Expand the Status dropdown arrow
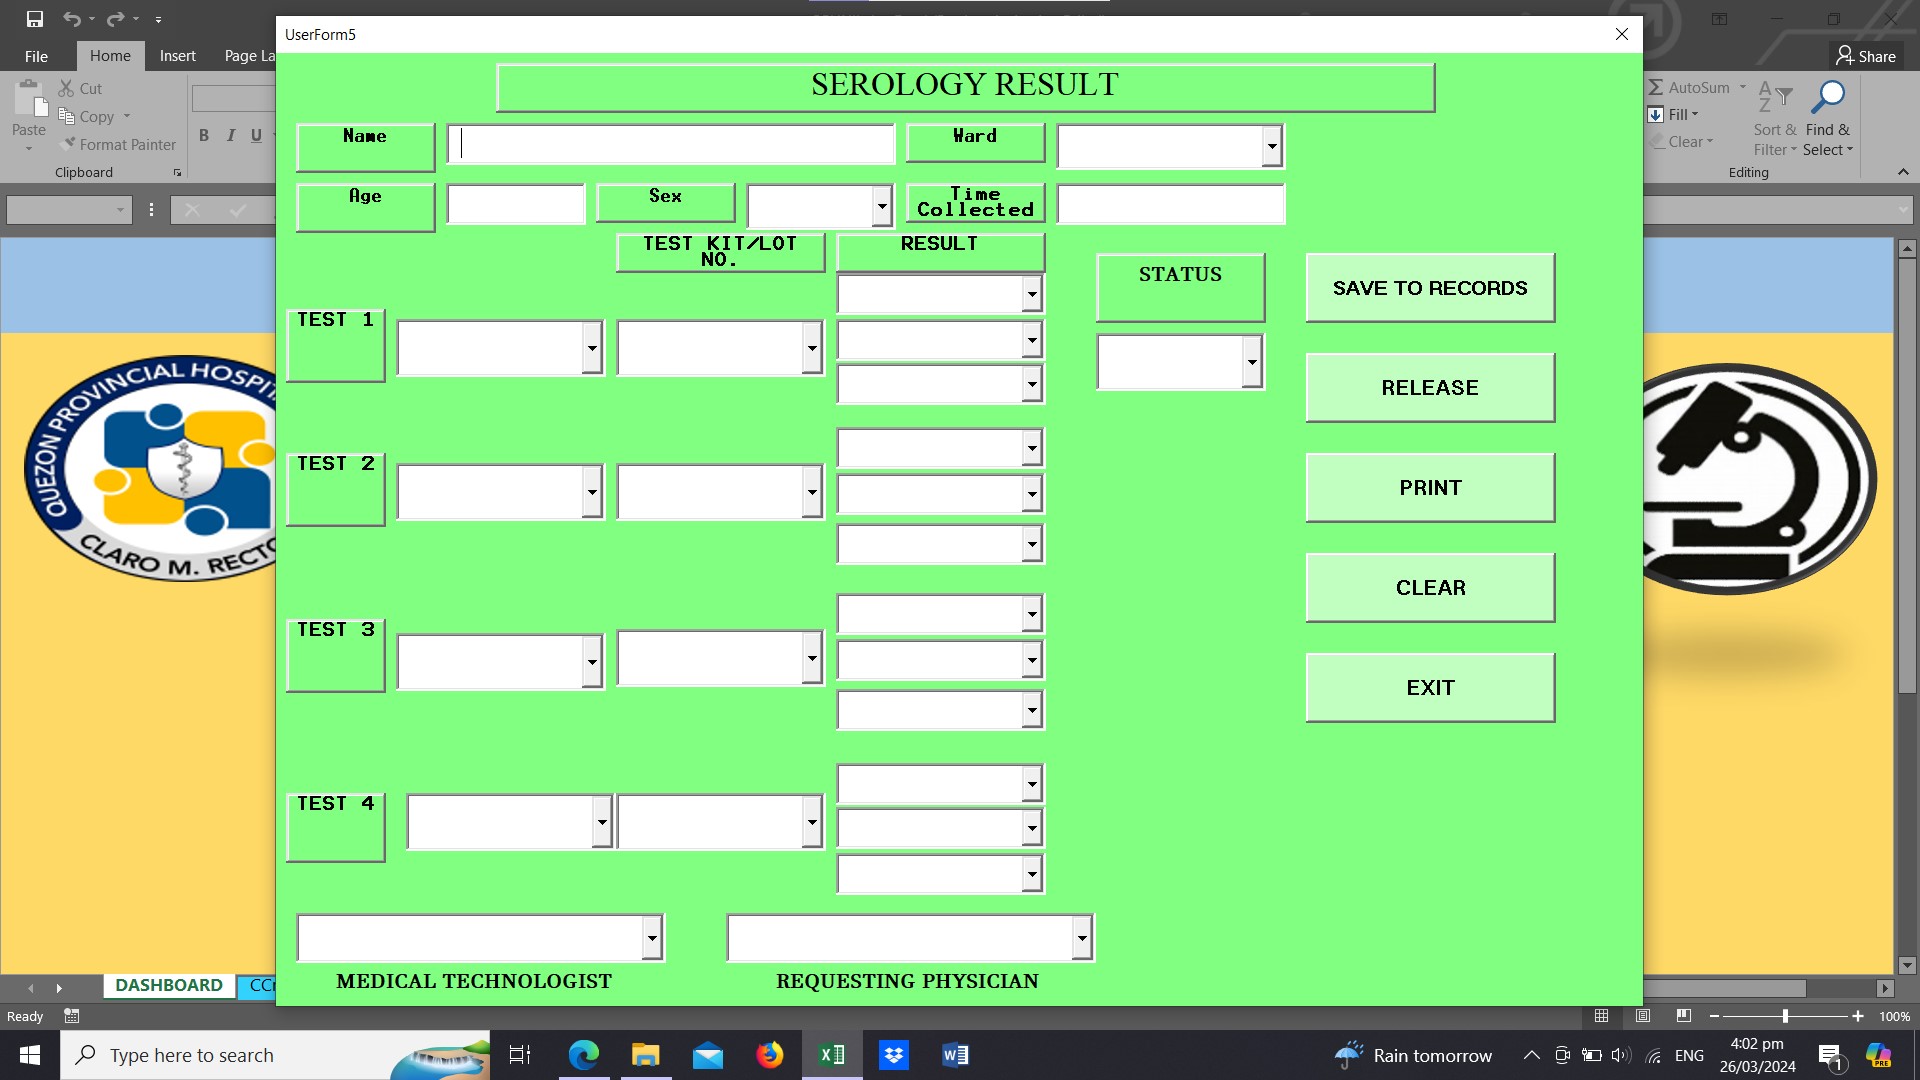This screenshot has width=1920, height=1080. coord(1251,362)
